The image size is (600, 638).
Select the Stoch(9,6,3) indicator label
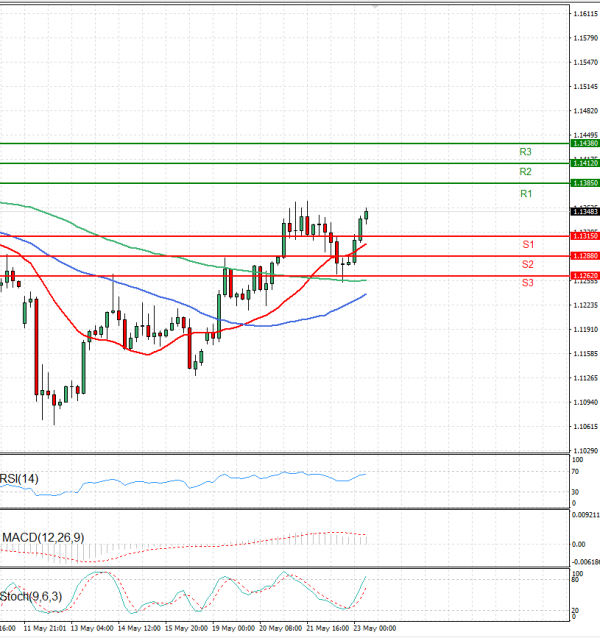point(31,597)
